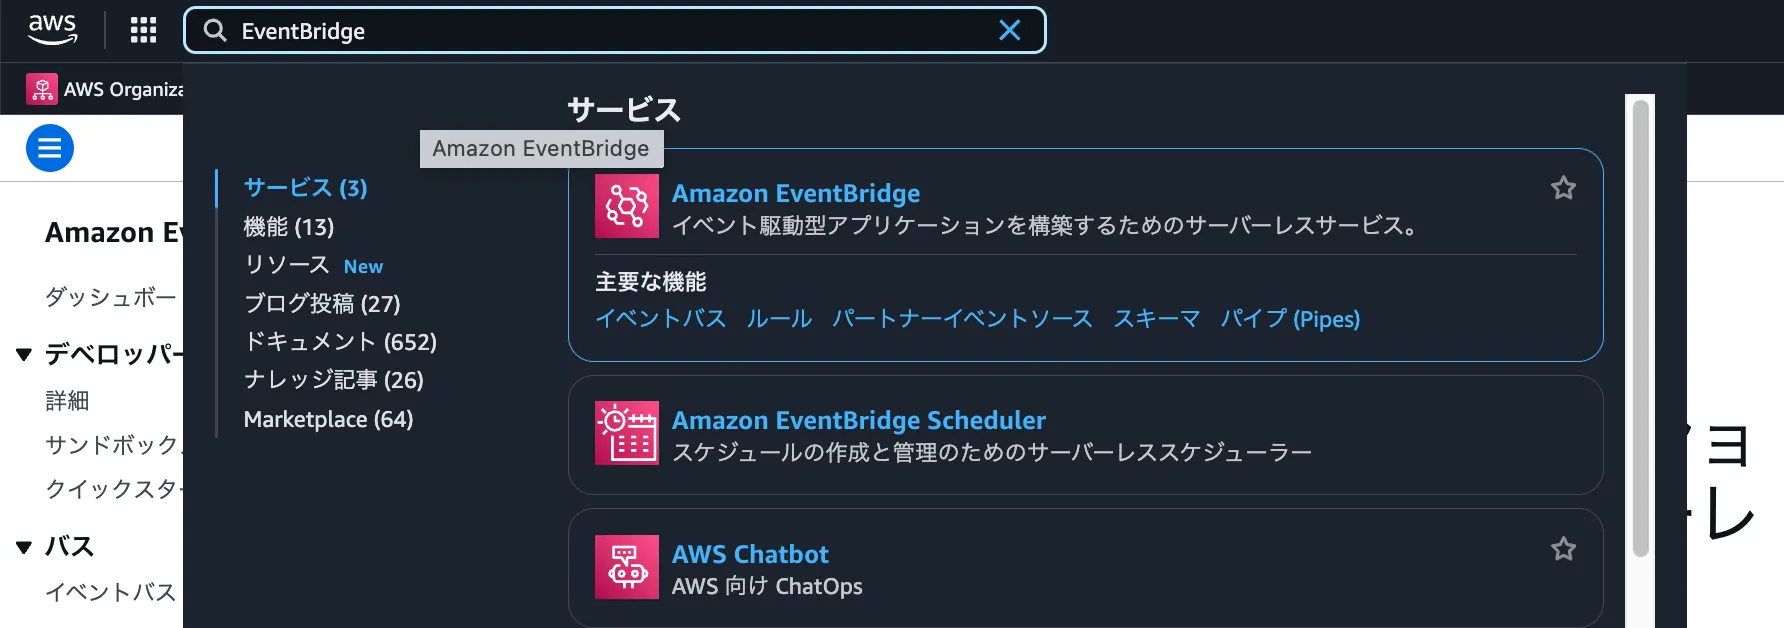Collapse the デベロッパー sidebar section

24,354
